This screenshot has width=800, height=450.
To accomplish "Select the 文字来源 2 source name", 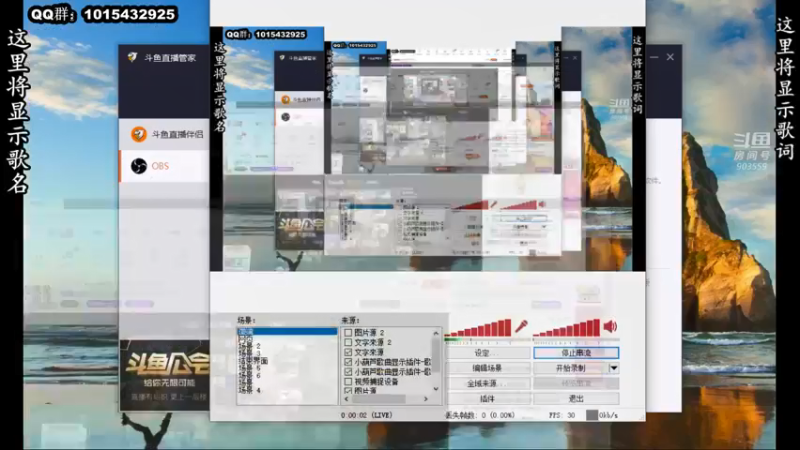I will (373, 342).
